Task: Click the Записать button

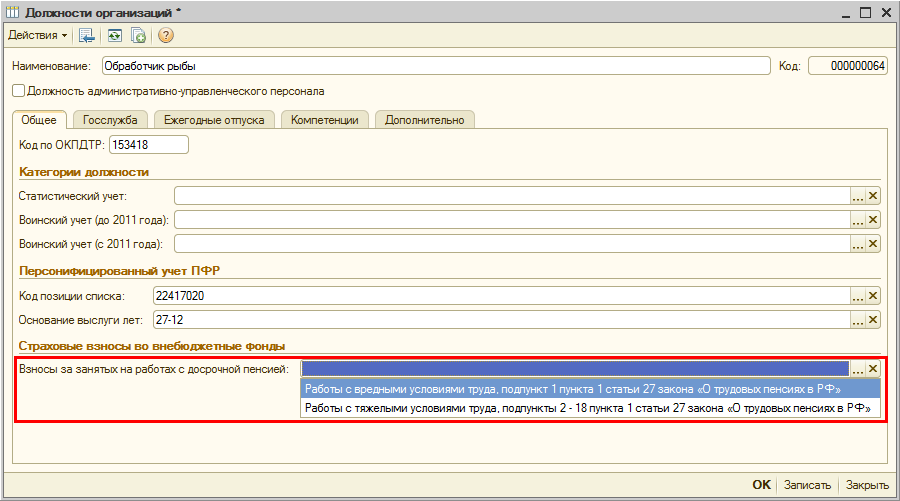Action: coord(806,485)
